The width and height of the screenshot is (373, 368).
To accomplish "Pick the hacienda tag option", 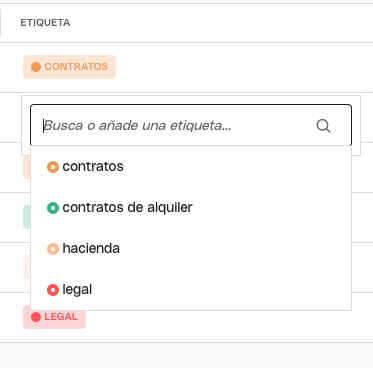I will (191, 248).
